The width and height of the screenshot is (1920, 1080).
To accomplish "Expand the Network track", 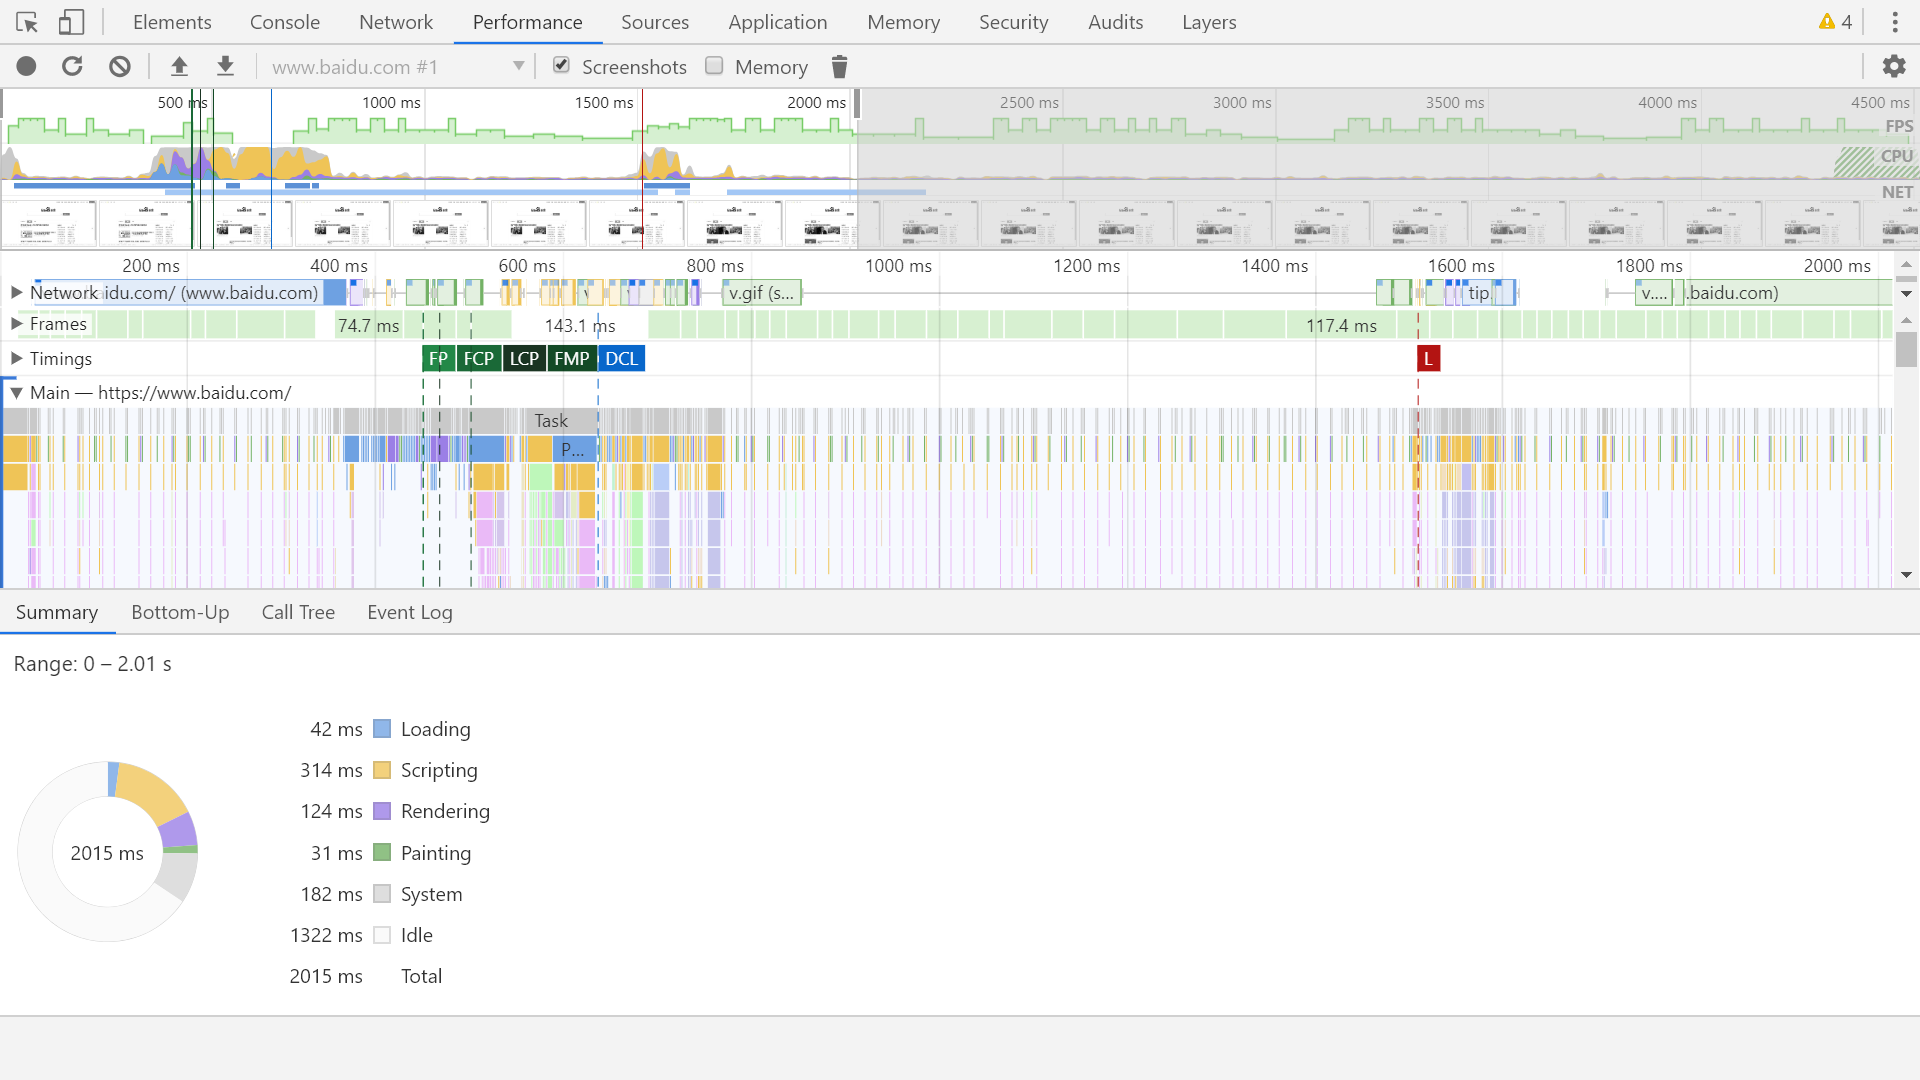I will pyautogui.click(x=17, y=293).
